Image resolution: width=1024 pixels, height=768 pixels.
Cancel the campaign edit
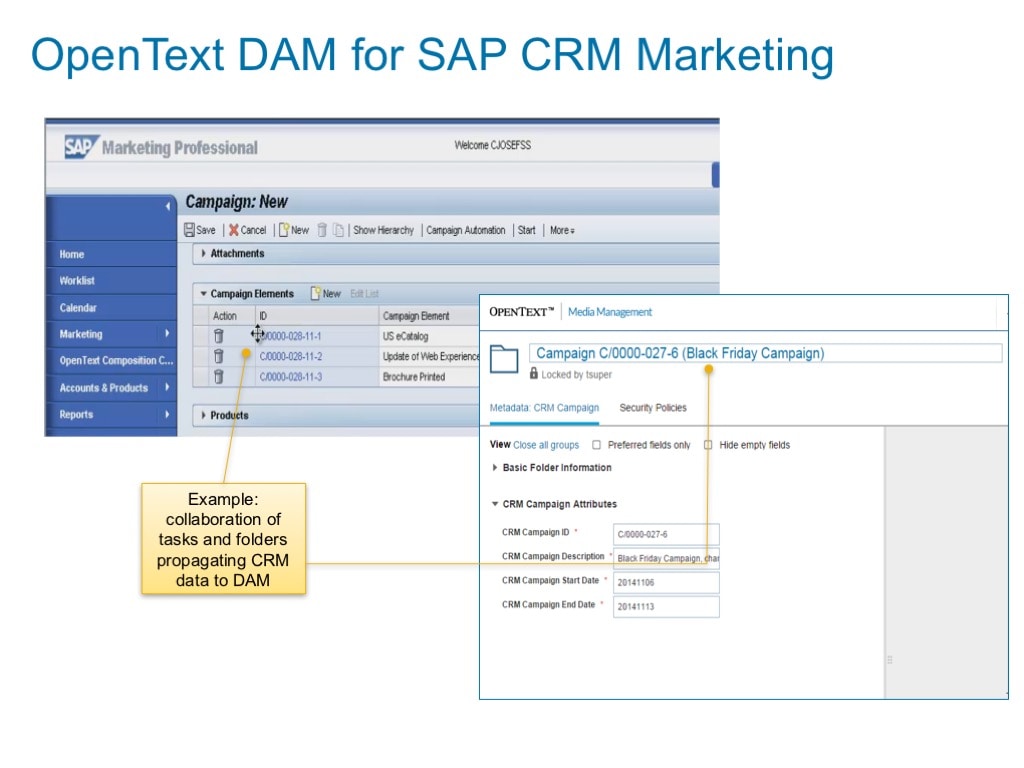tap(248, 230)
